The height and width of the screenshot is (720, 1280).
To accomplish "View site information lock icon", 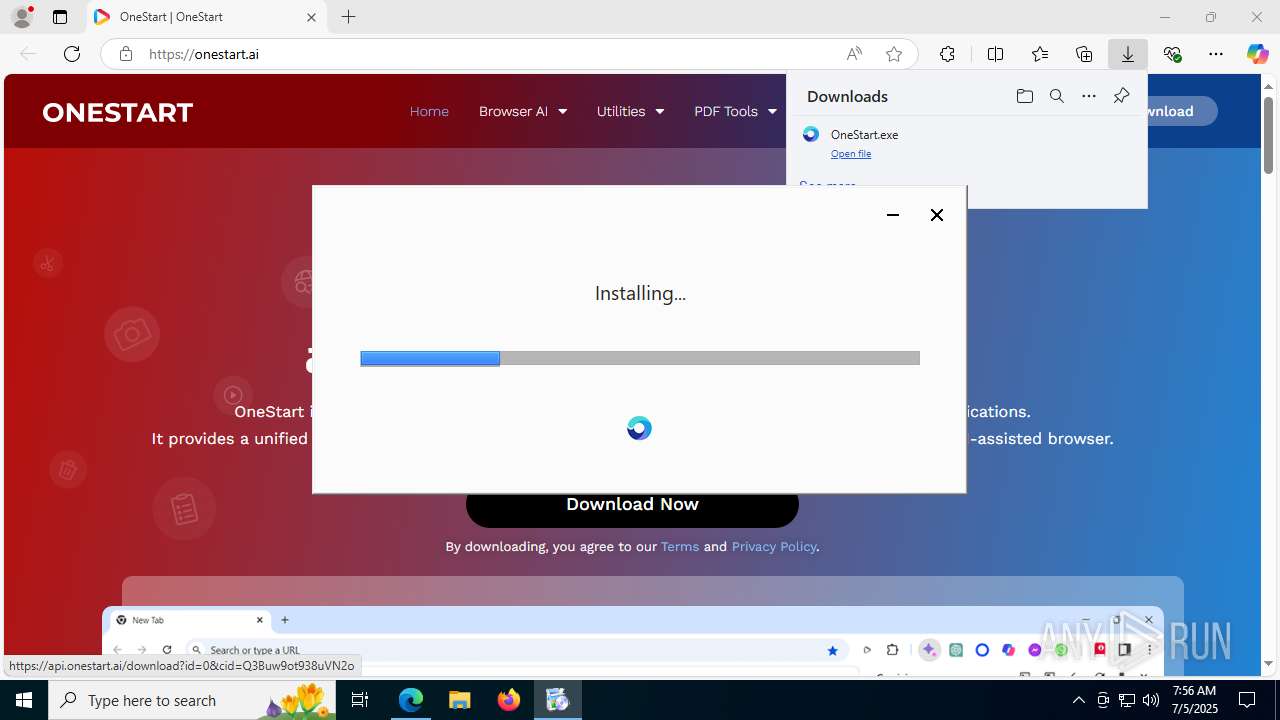I will [126, 54].
